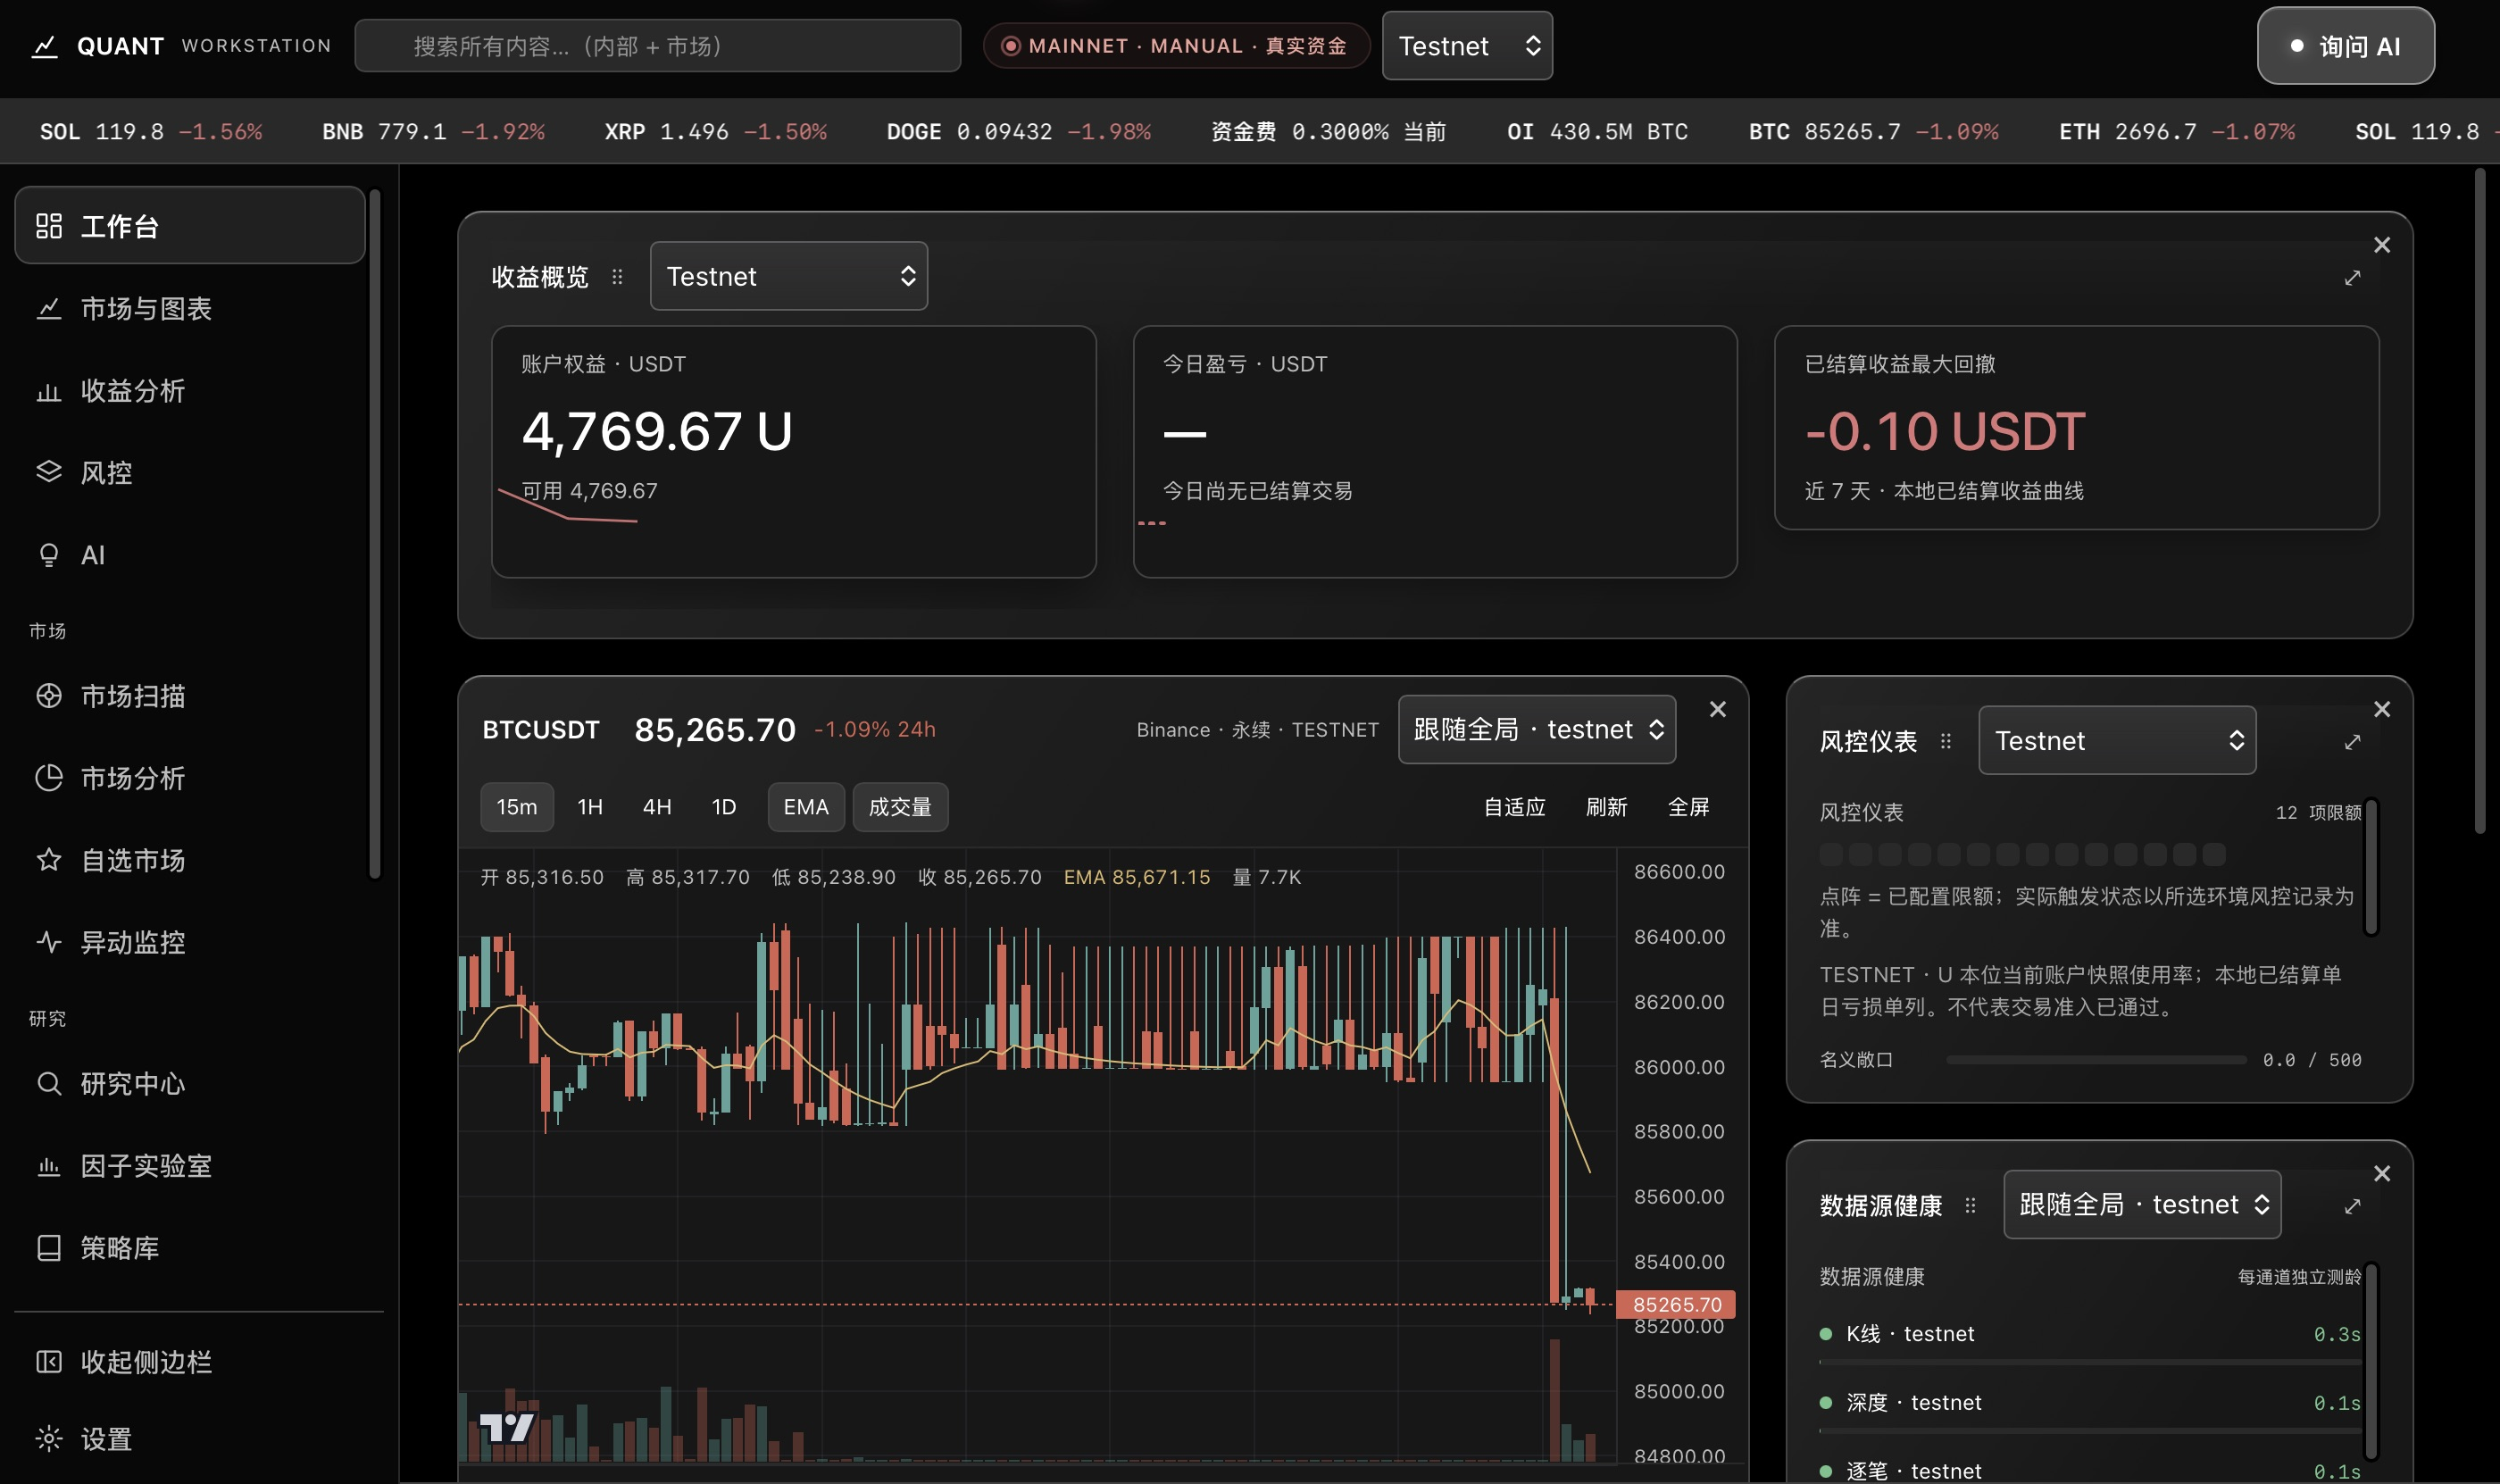Open the 风控 sidebar item
This screenshot has height=1484, width=2500.
[190, 473]
